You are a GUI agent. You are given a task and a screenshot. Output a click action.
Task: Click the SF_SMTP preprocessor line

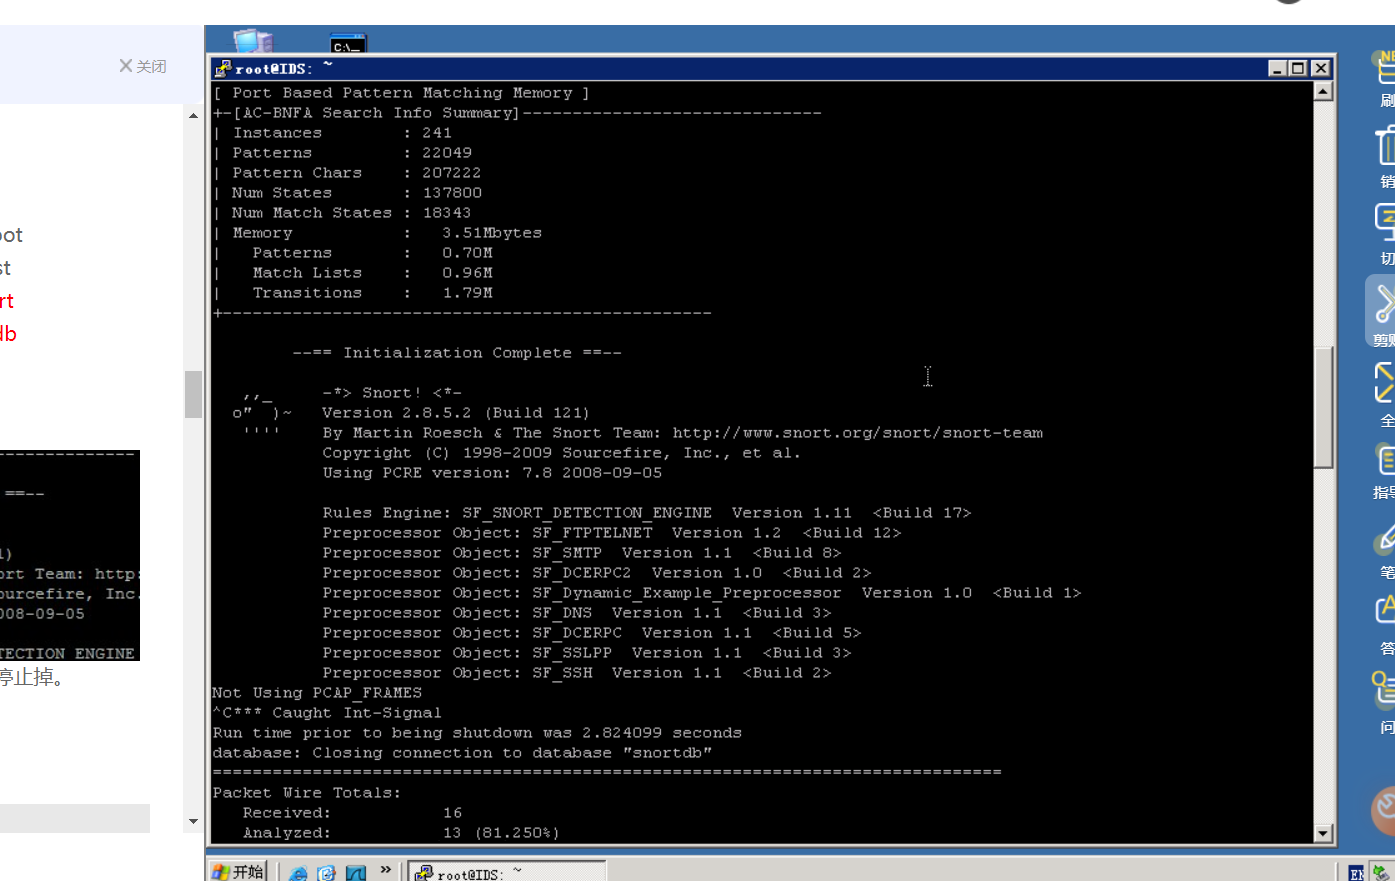[x=582, y=553]
